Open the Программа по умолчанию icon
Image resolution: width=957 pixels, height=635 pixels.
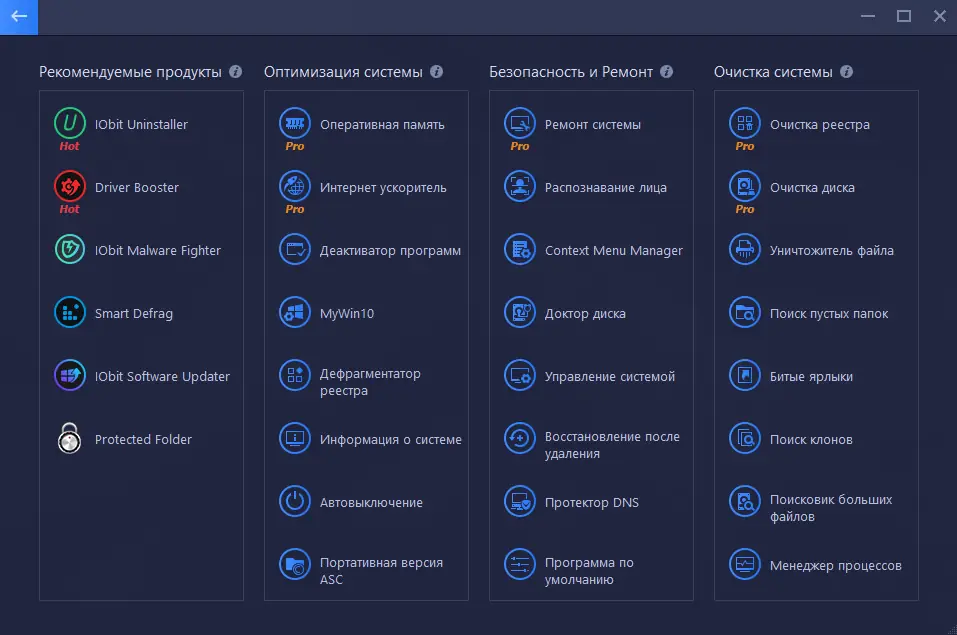point(520,564)
